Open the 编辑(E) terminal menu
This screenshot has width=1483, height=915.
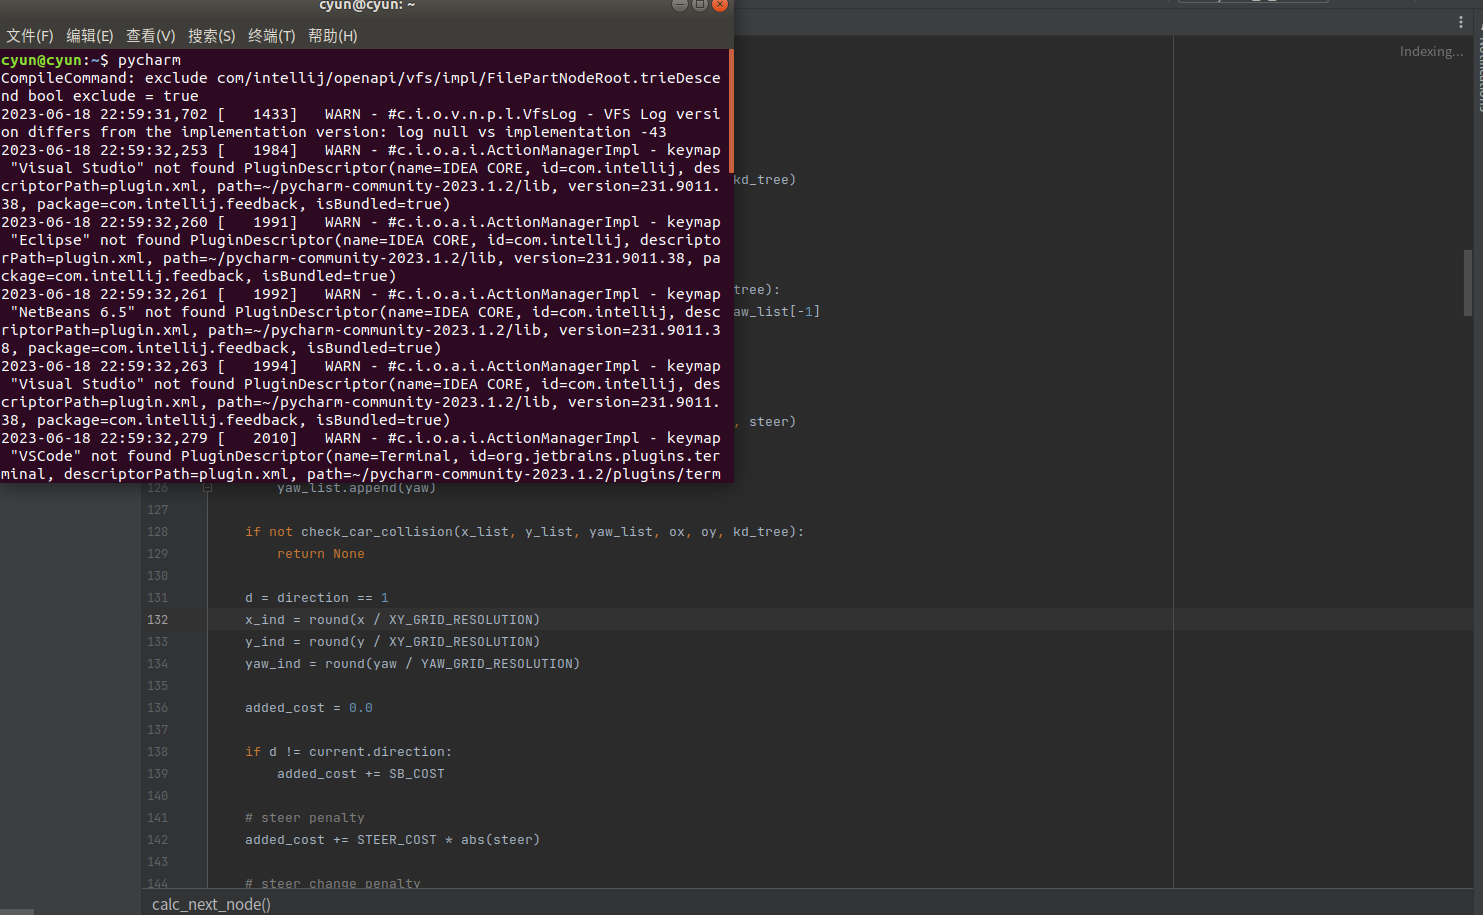pos(90,36)
